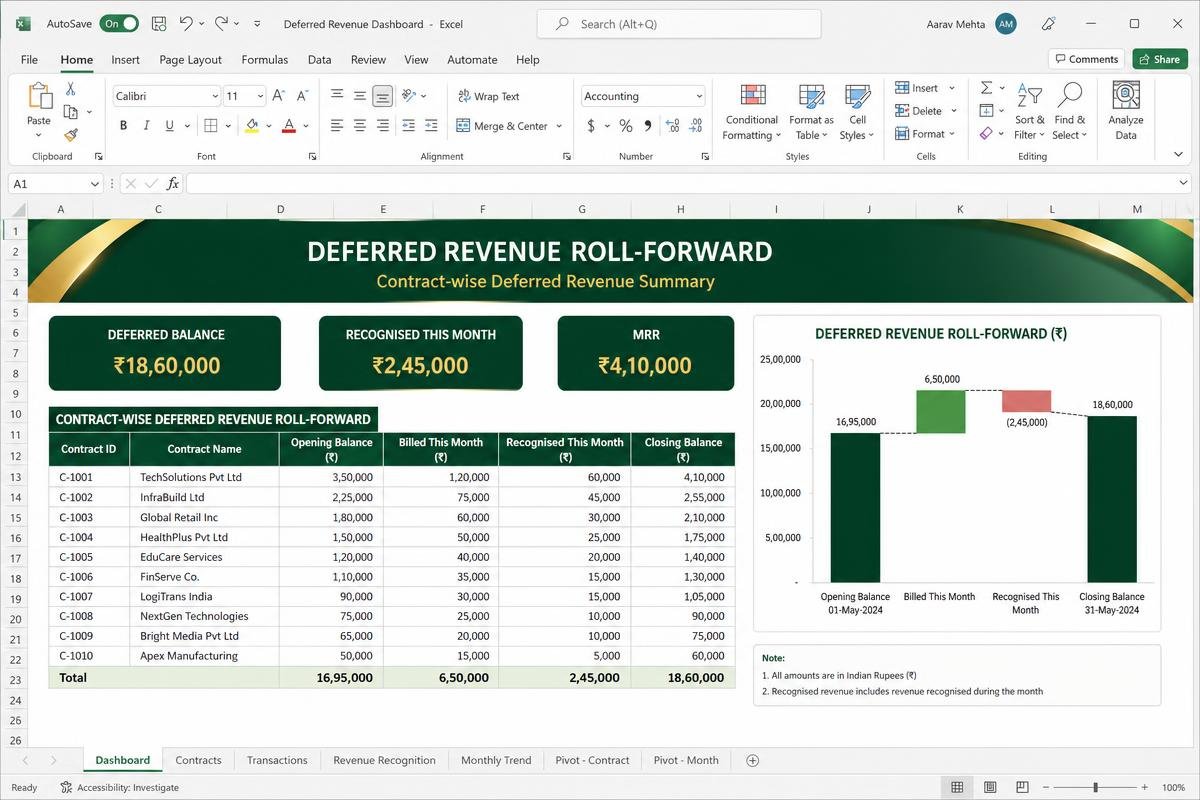The height and width of the screenshot is (800, 1200).
Task: Click the Comma Style icon
Action: (x=648, y=126)
